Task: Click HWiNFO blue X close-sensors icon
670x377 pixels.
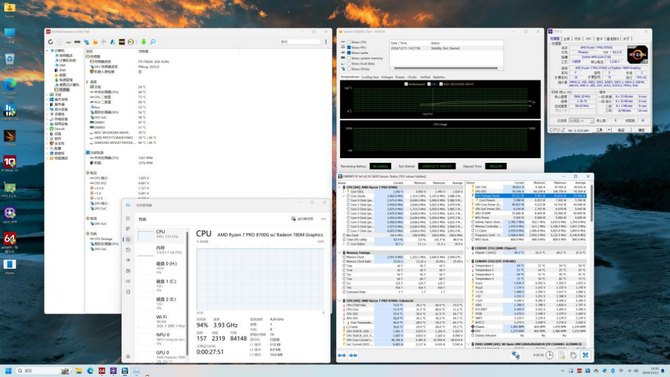Action: pos(585,355)
